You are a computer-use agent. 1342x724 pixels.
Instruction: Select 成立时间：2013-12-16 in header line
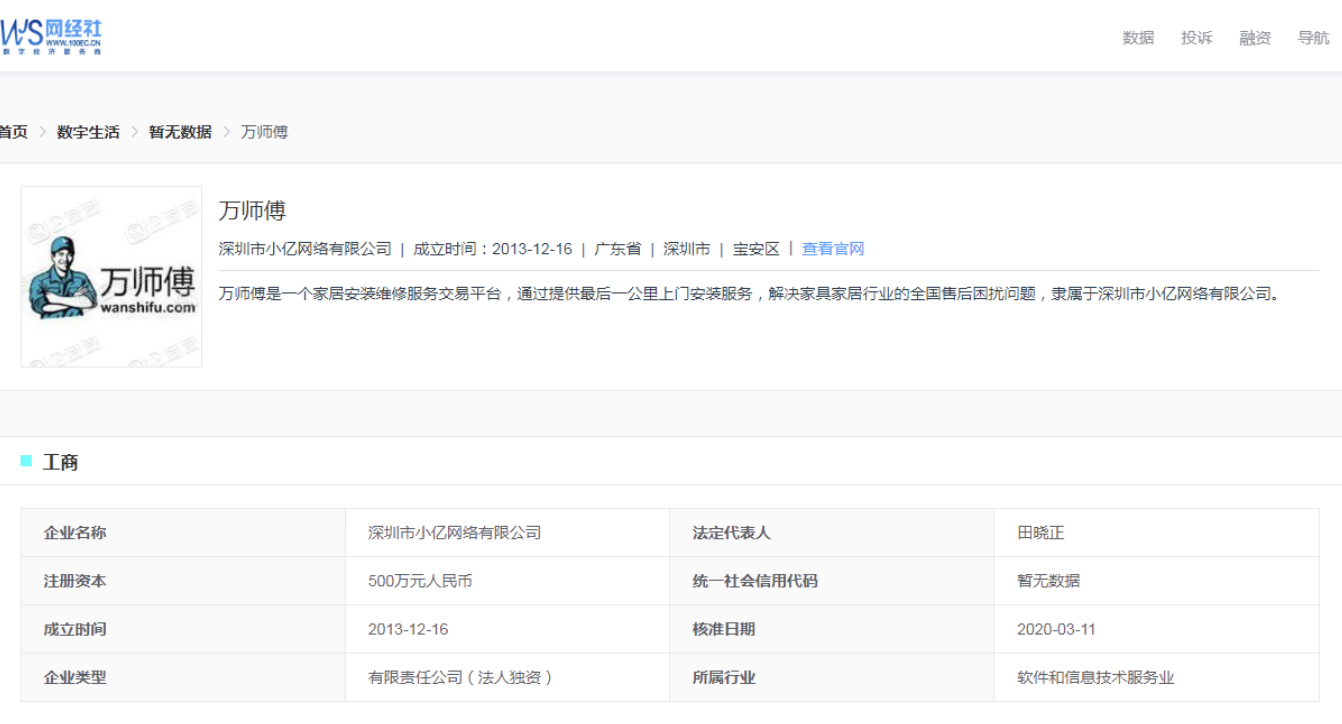coord(493,249)
